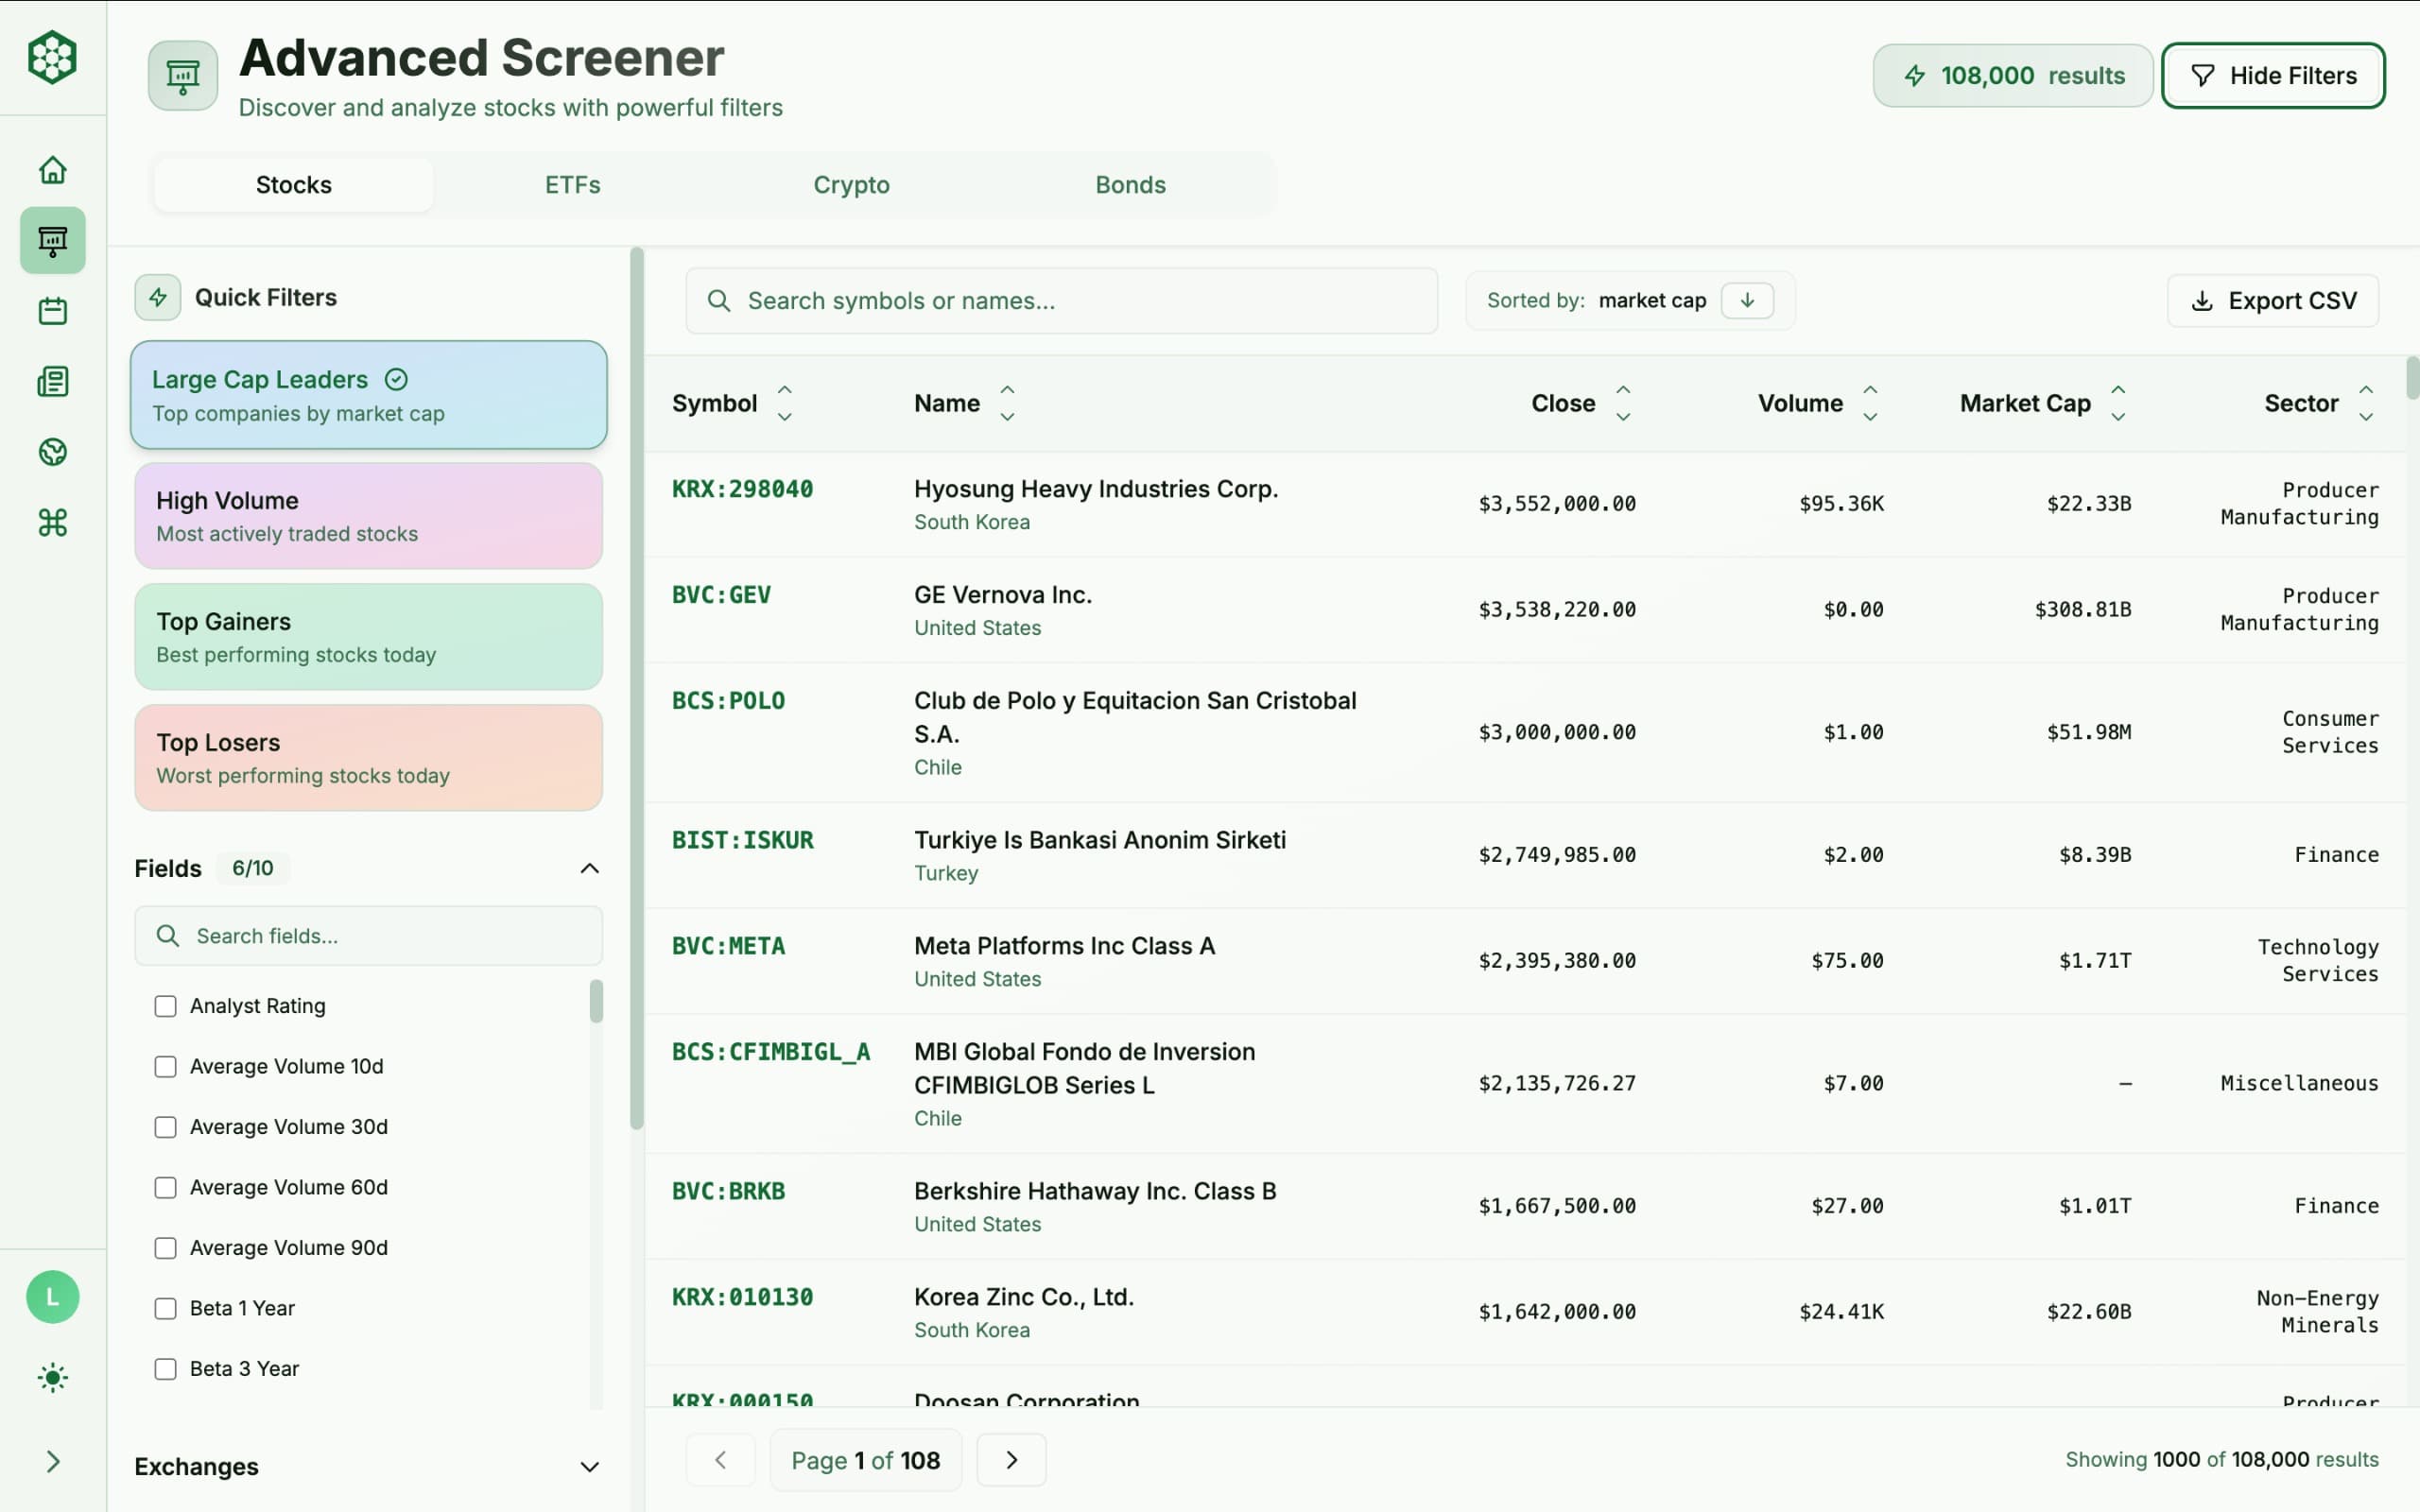The height and width of the screenshot is (1512, 2420).
Task: Click the sort direction arrow next to market cap
Action: (1747, 301)
